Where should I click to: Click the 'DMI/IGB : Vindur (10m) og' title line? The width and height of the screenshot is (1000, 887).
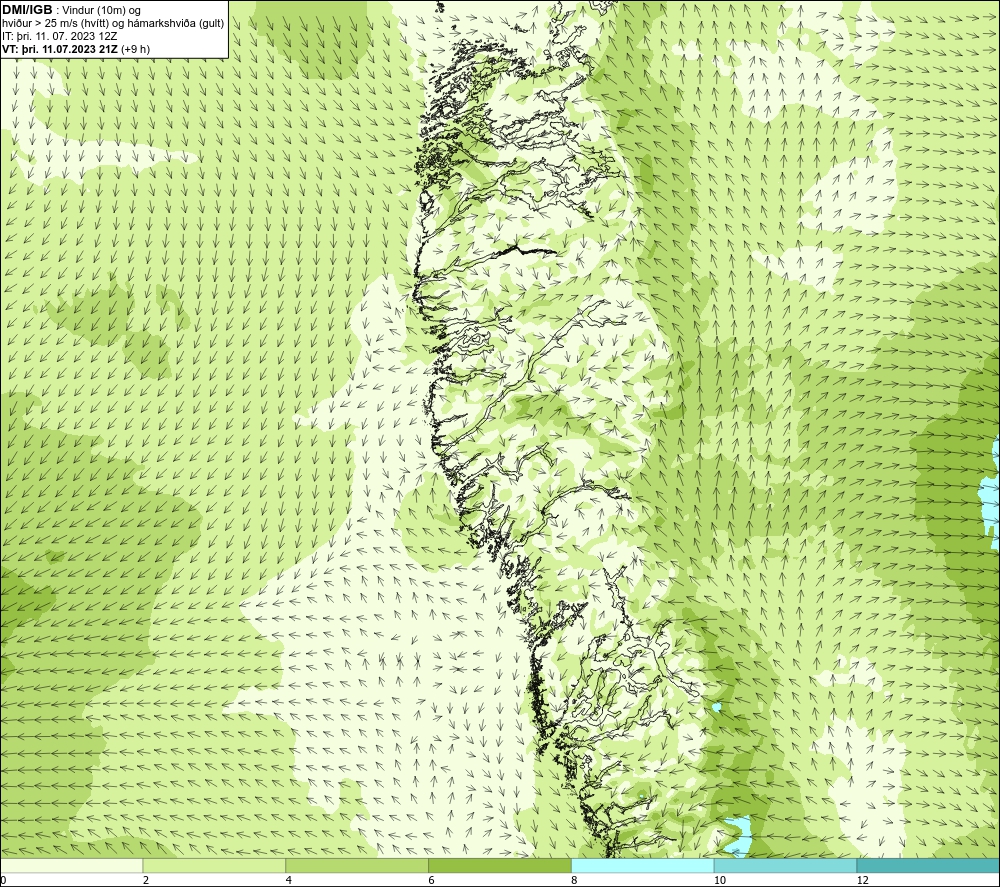point(71,10)
